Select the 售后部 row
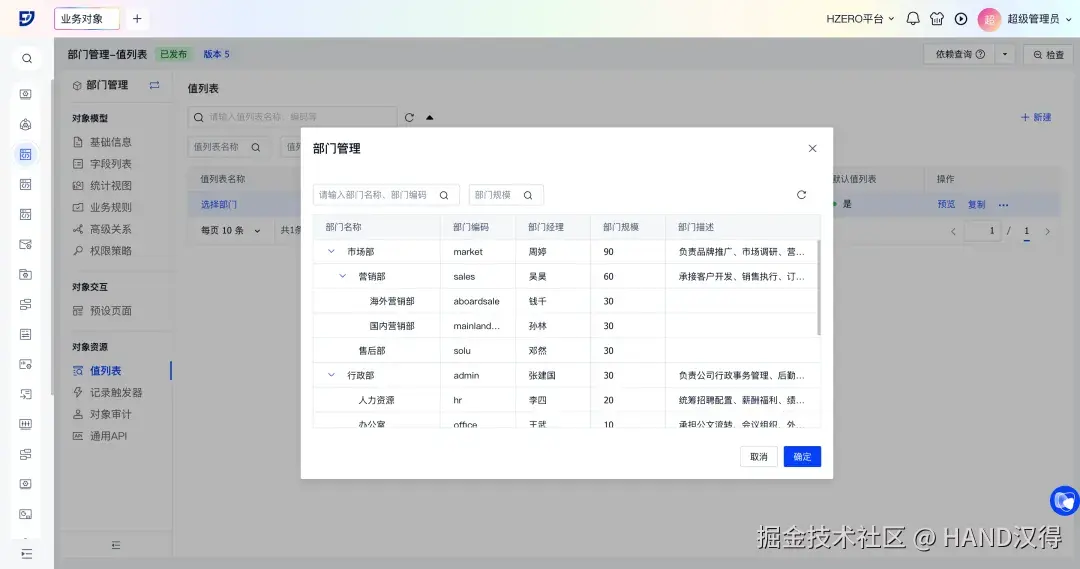The height and width of the screenshot is (569, 1080). coord(566,351)
